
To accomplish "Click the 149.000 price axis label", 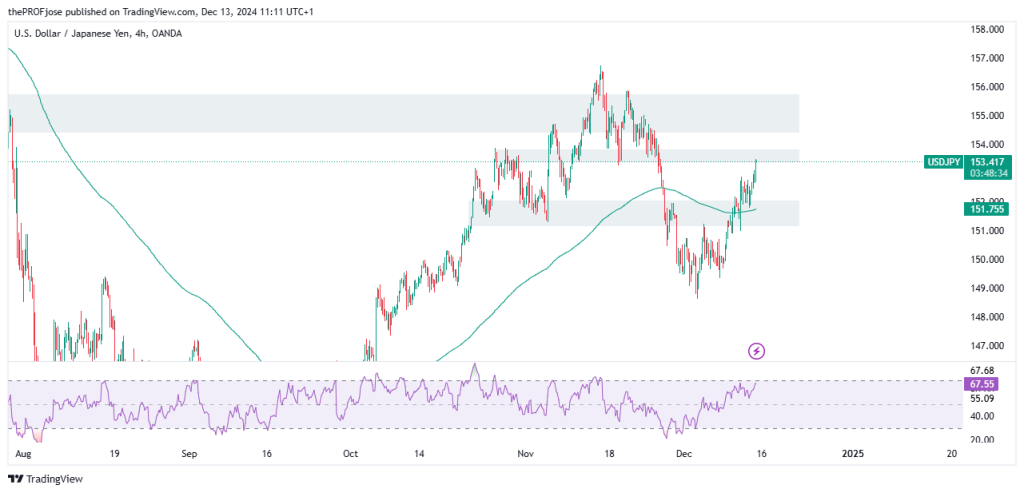I will click(x=987, y=288).
